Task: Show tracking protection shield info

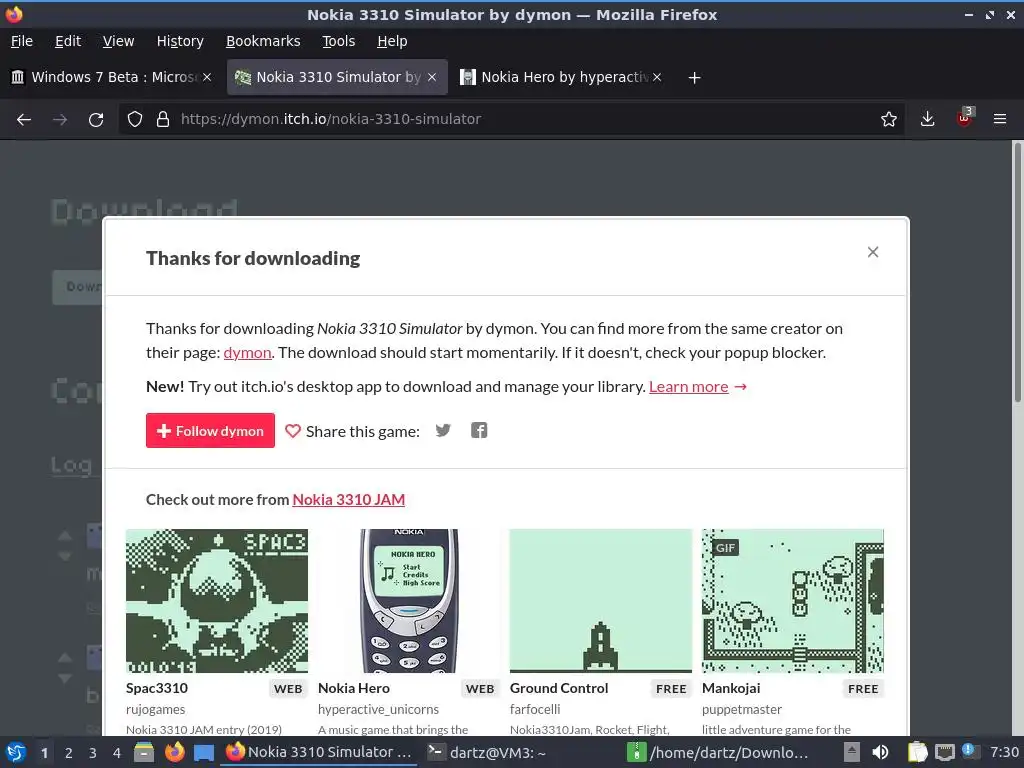Action: tap(135, 120)
